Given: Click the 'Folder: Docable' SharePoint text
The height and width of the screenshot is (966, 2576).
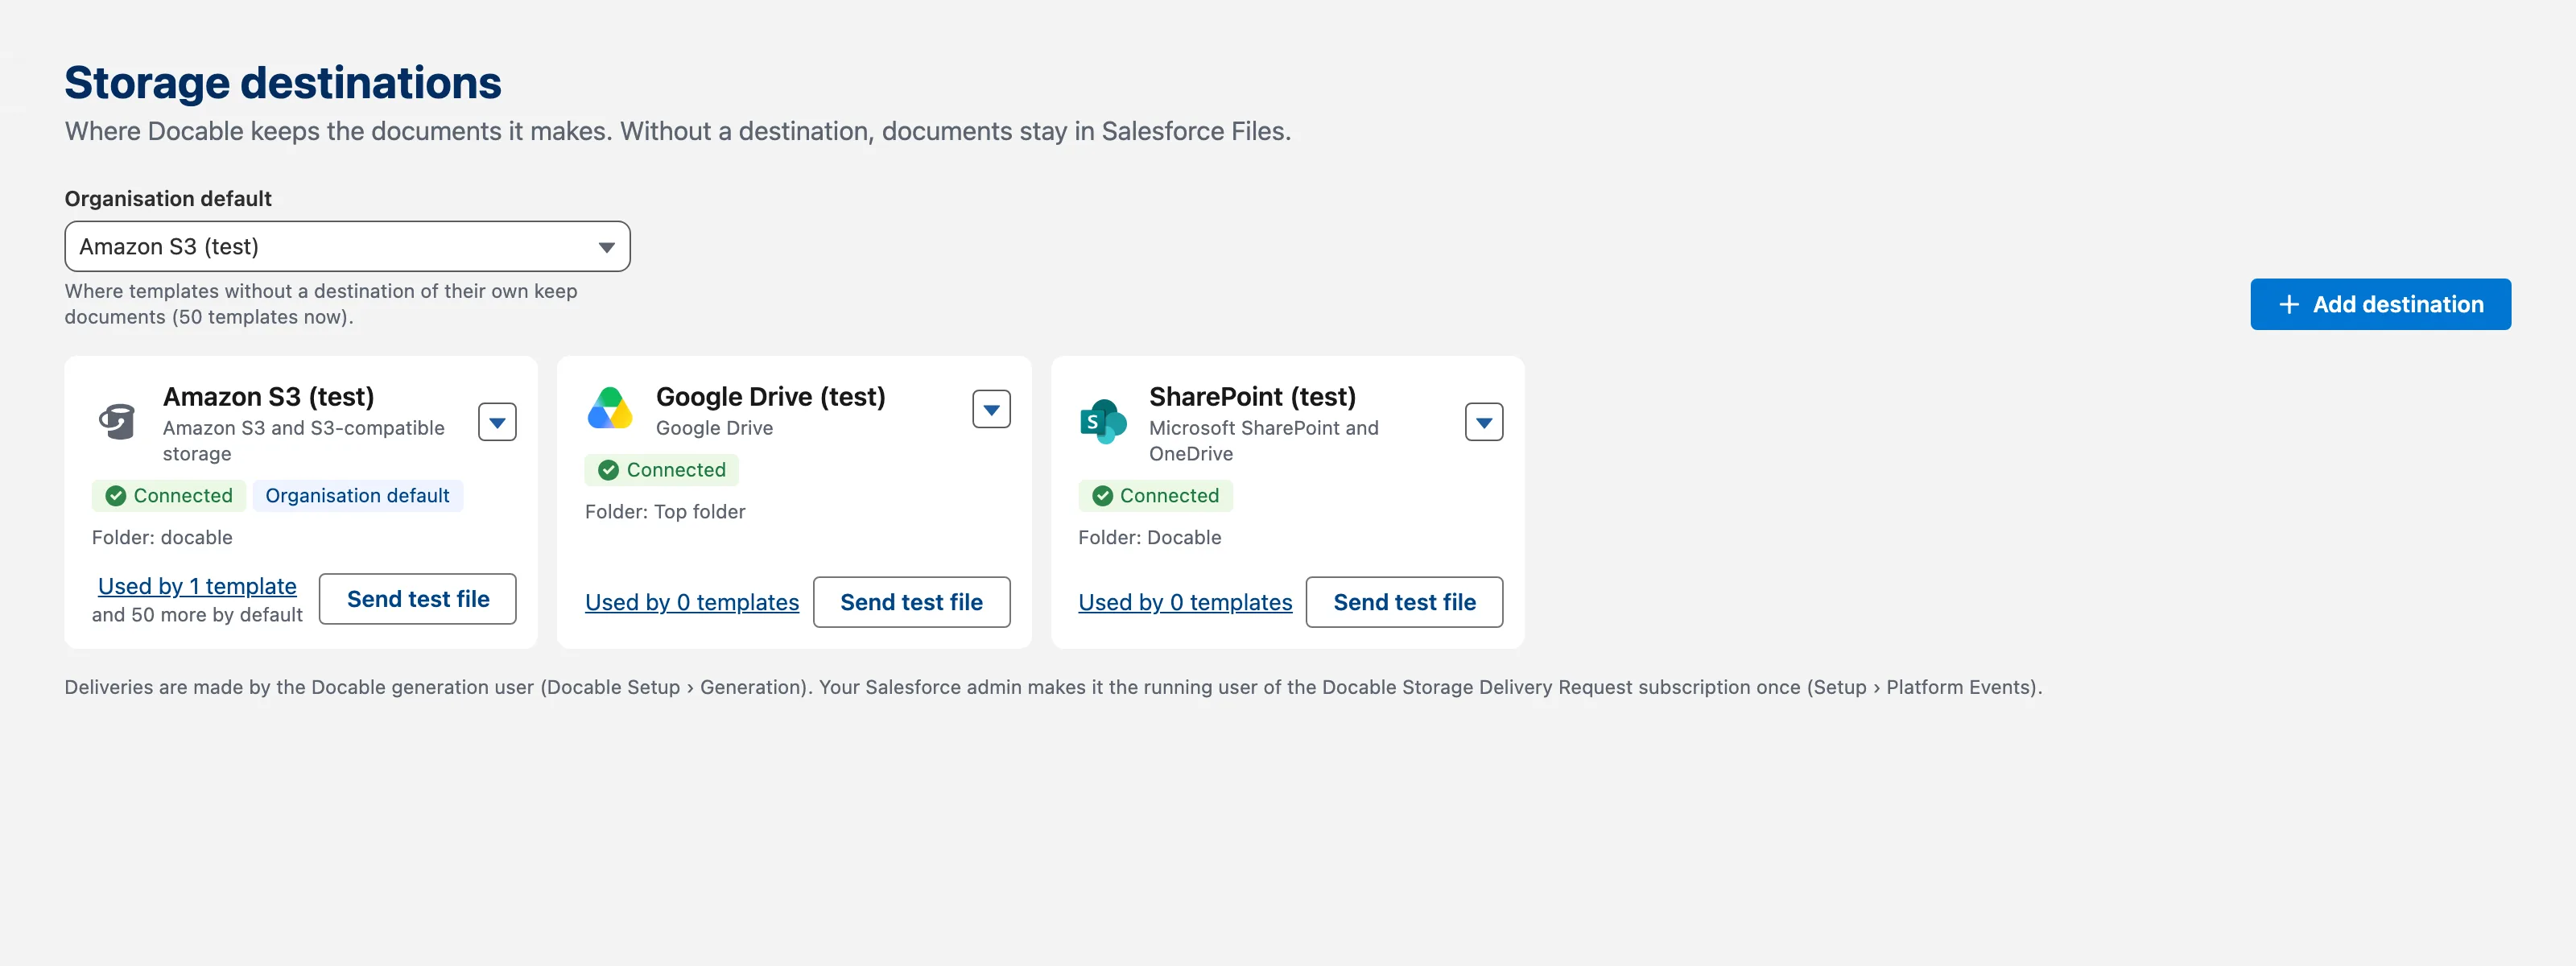Looking at the screenshot, I should click(x=1149, y=538).
